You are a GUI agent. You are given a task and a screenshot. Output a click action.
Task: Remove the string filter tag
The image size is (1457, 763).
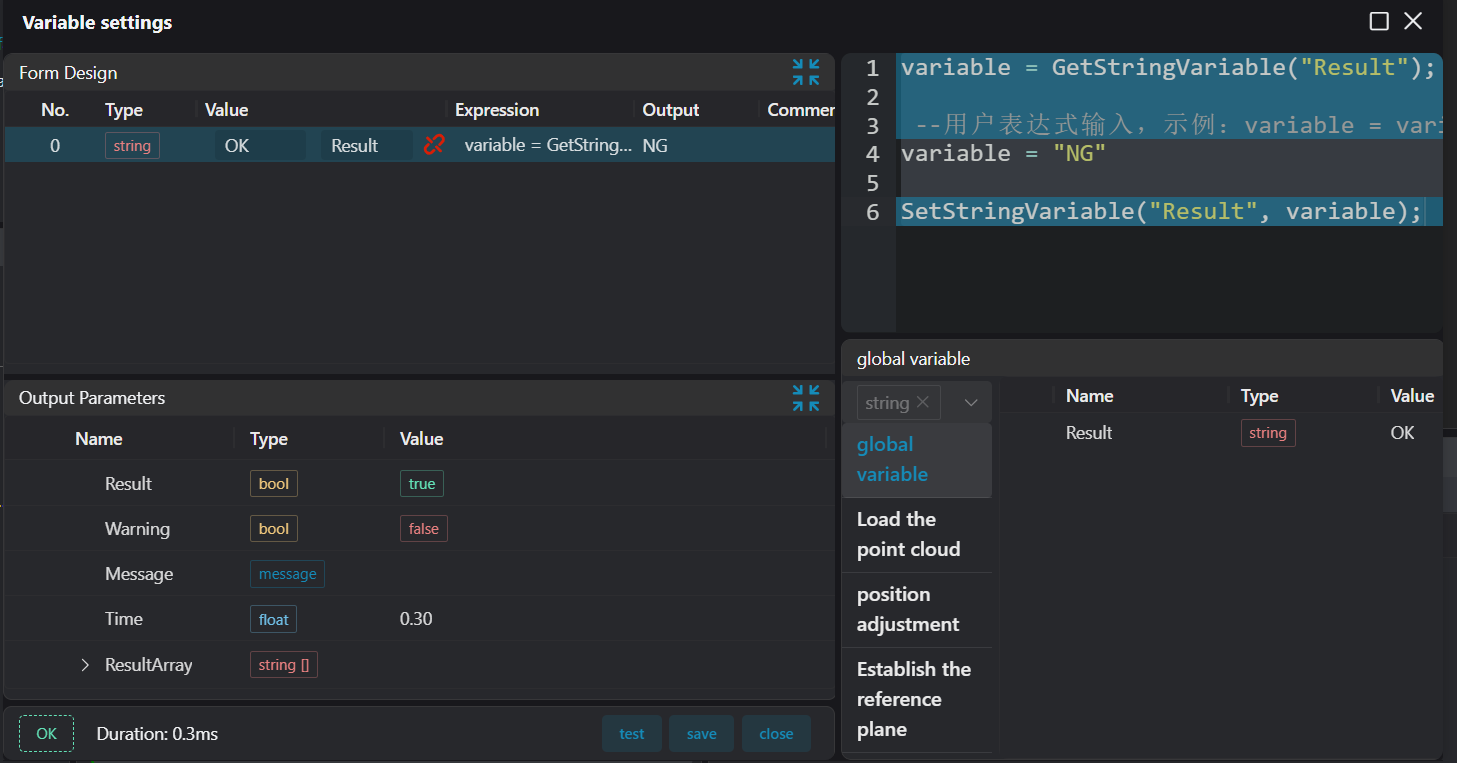923,402
